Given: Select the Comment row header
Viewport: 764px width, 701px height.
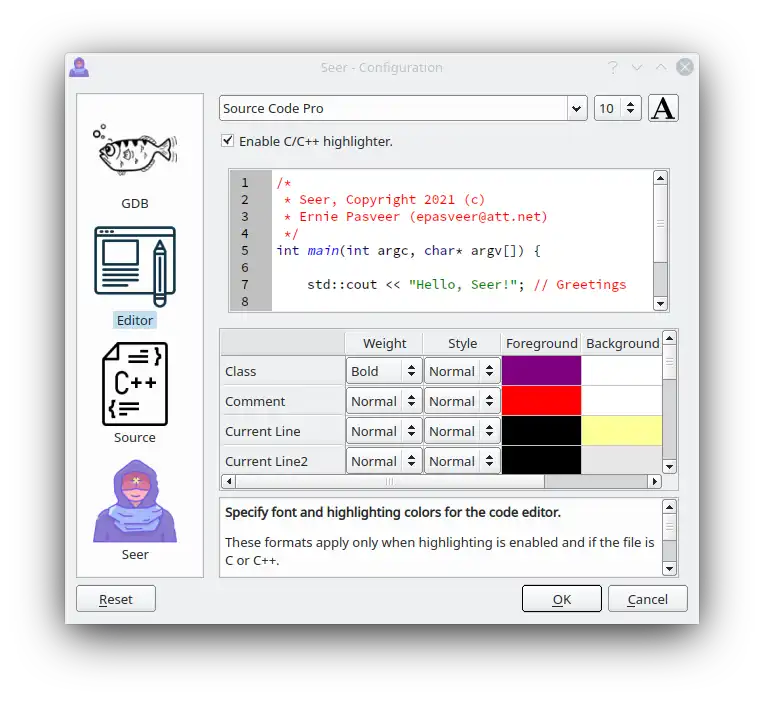Looking at the screenshot, I should point(283,401).
